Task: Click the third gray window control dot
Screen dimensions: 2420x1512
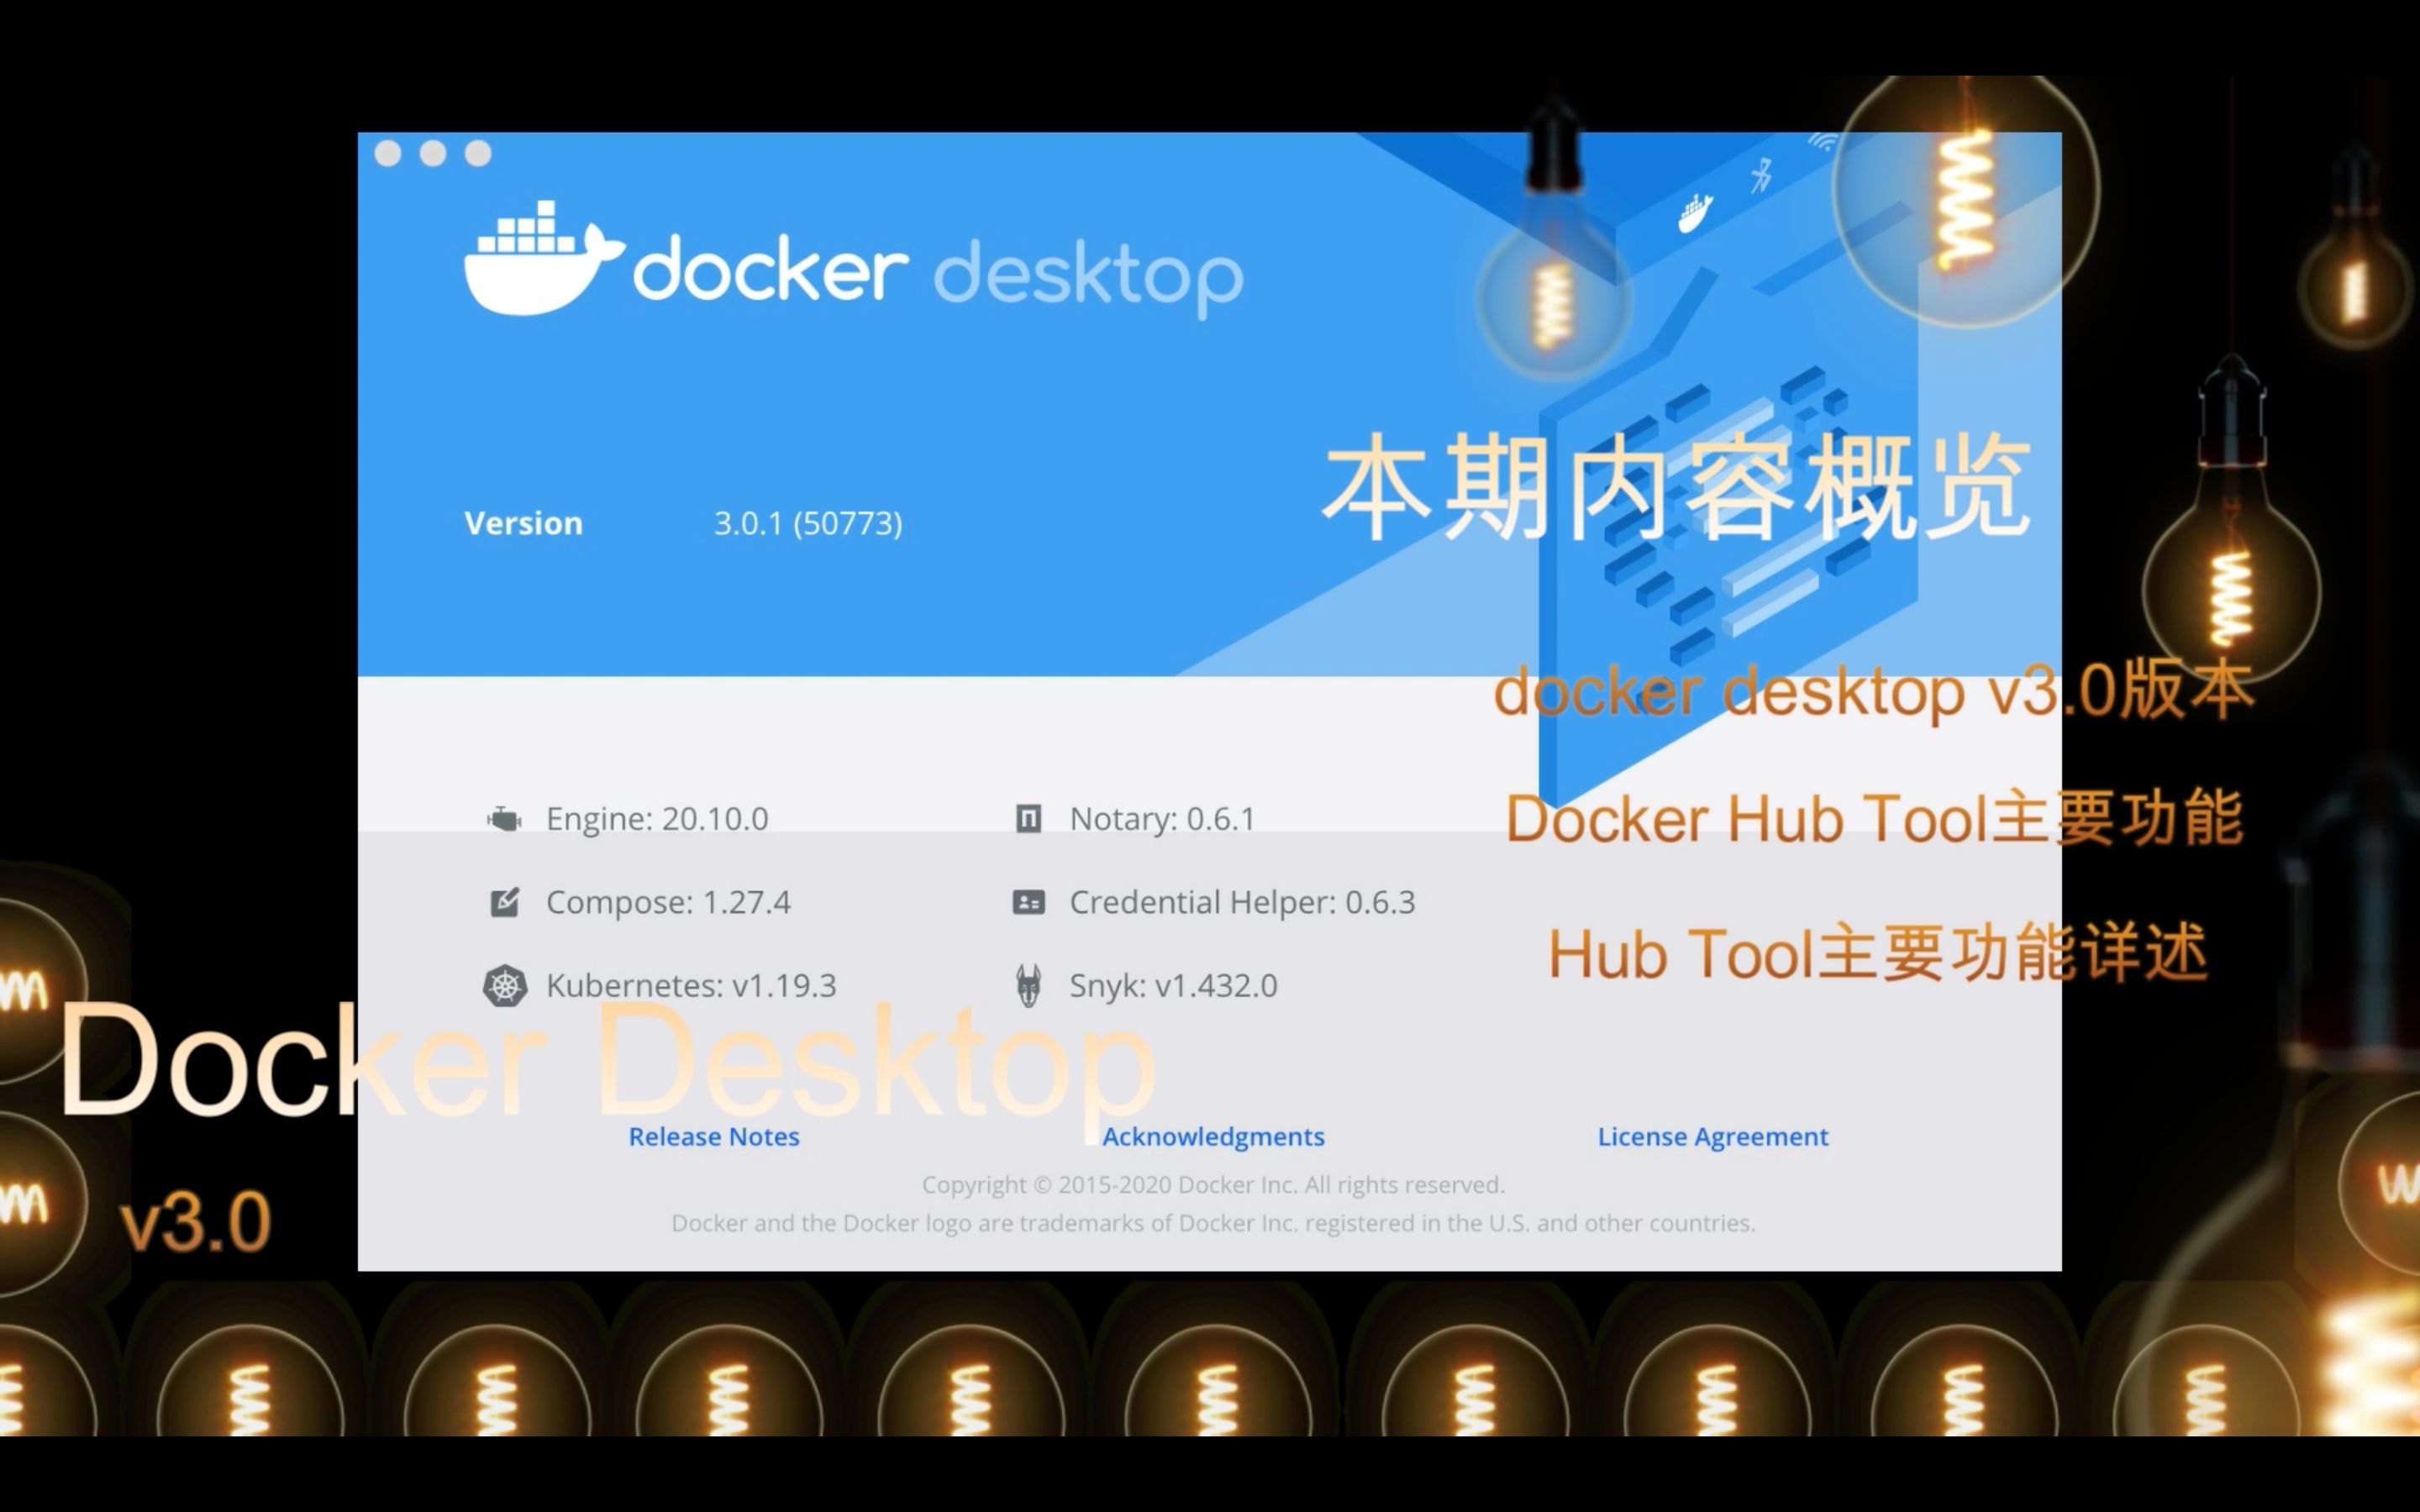Action: tap(478, 153)
